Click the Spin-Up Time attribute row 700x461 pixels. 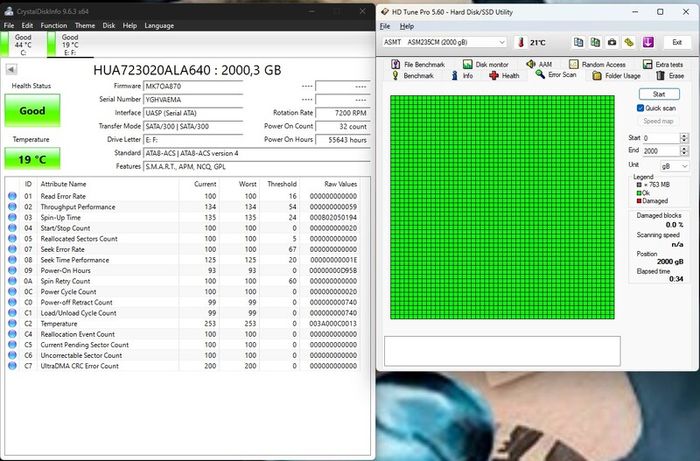[x=183, y=217]
